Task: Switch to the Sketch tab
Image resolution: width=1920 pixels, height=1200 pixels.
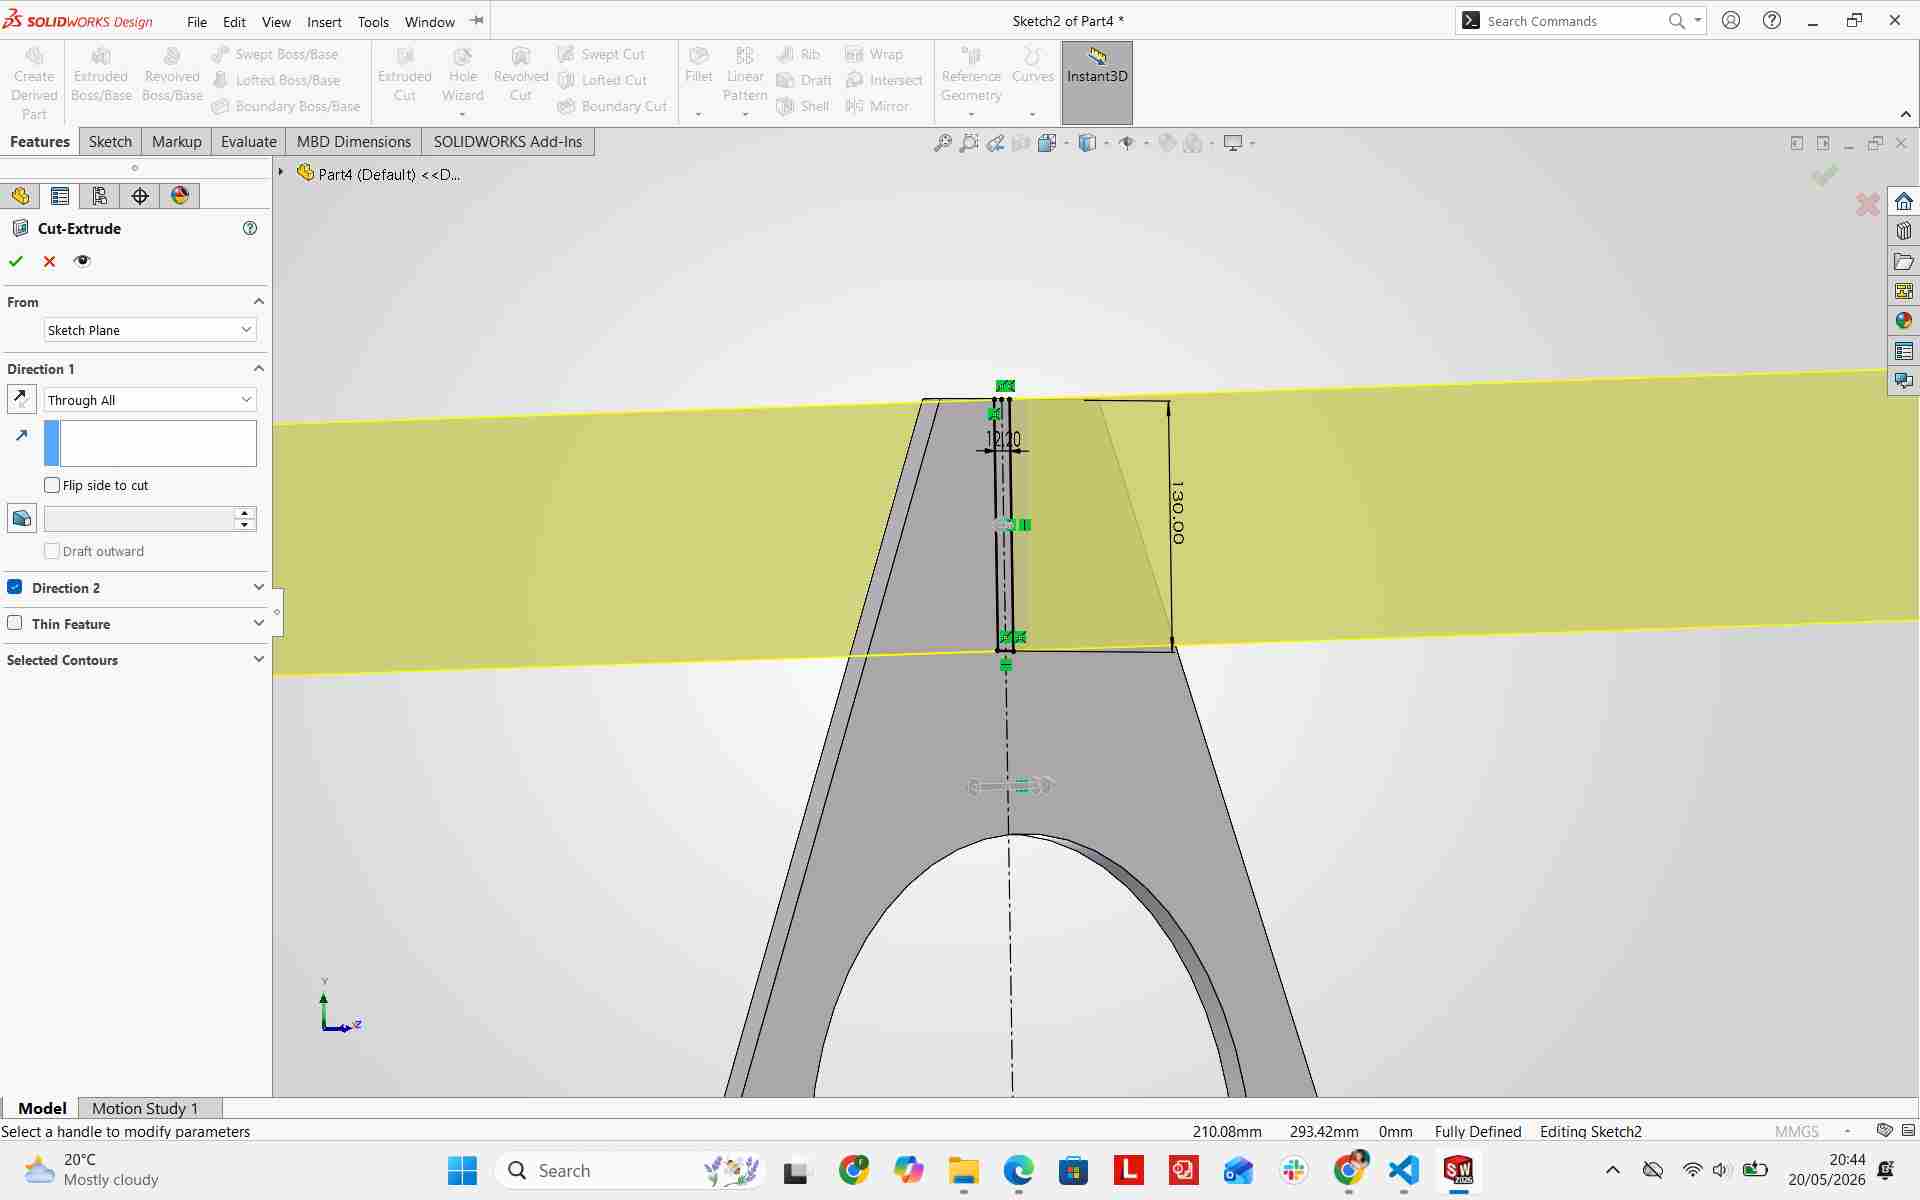Action: (x=110, y=142)
